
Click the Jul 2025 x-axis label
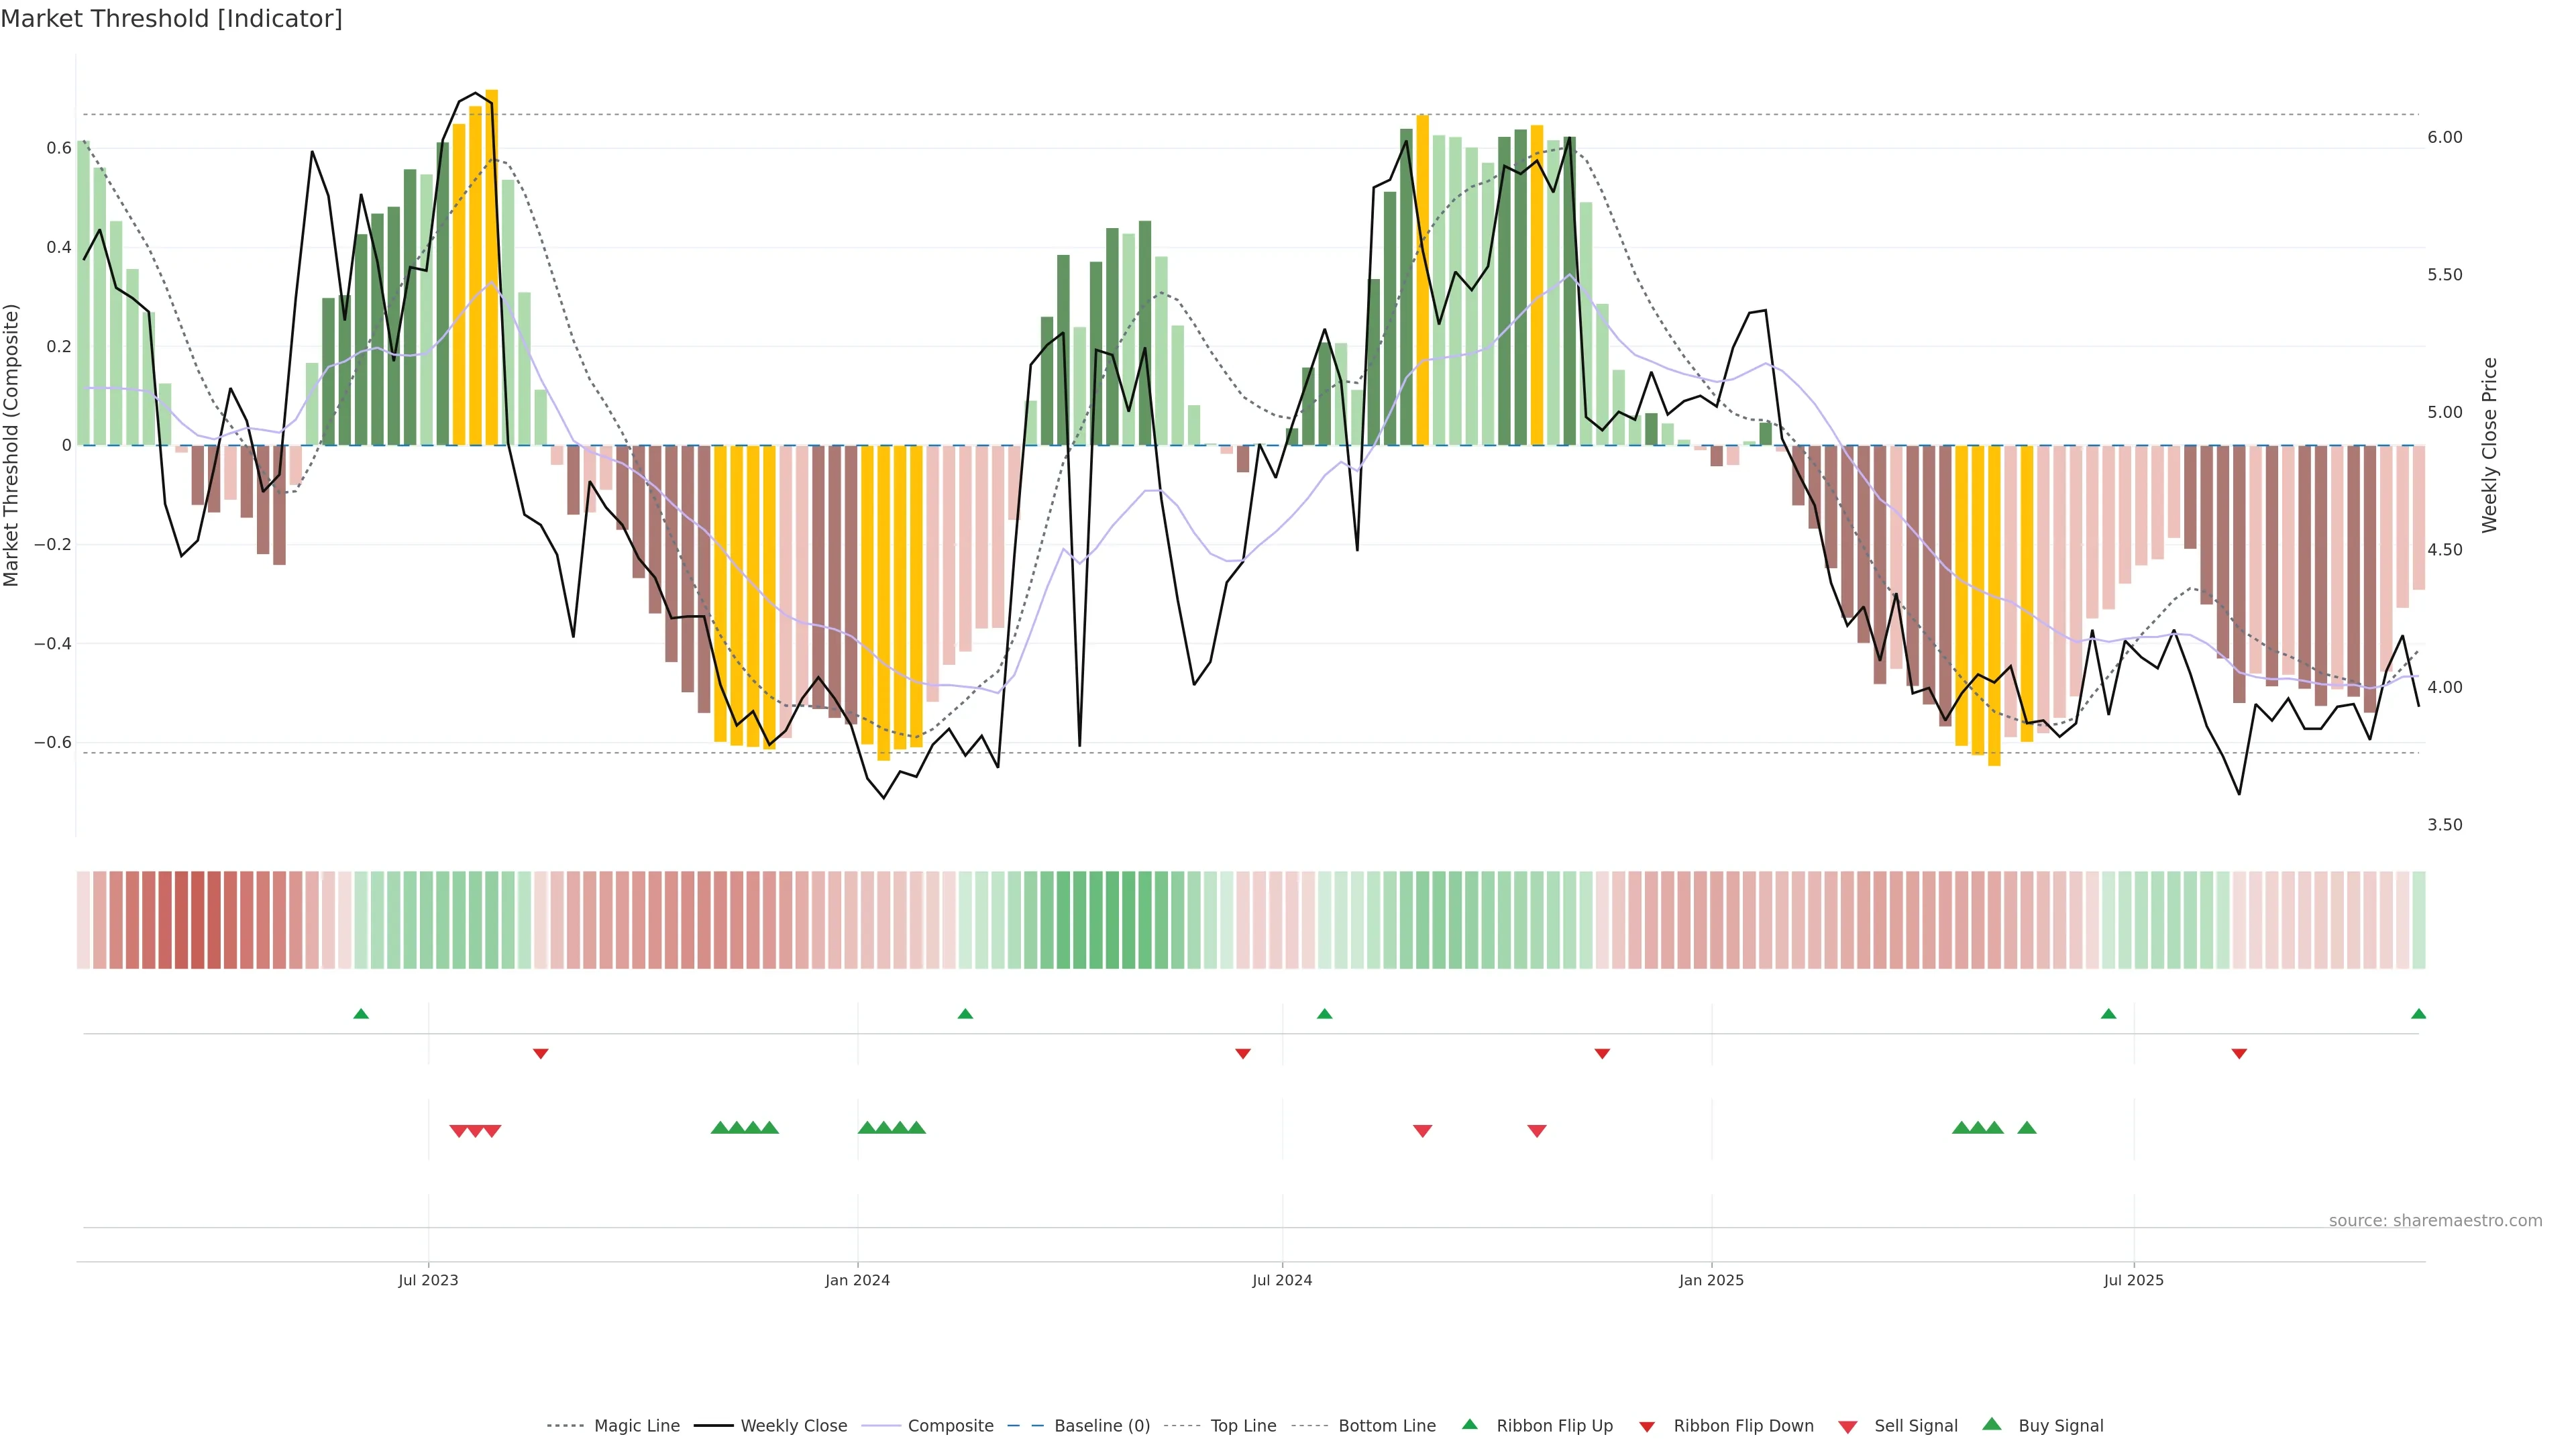2133,1280
